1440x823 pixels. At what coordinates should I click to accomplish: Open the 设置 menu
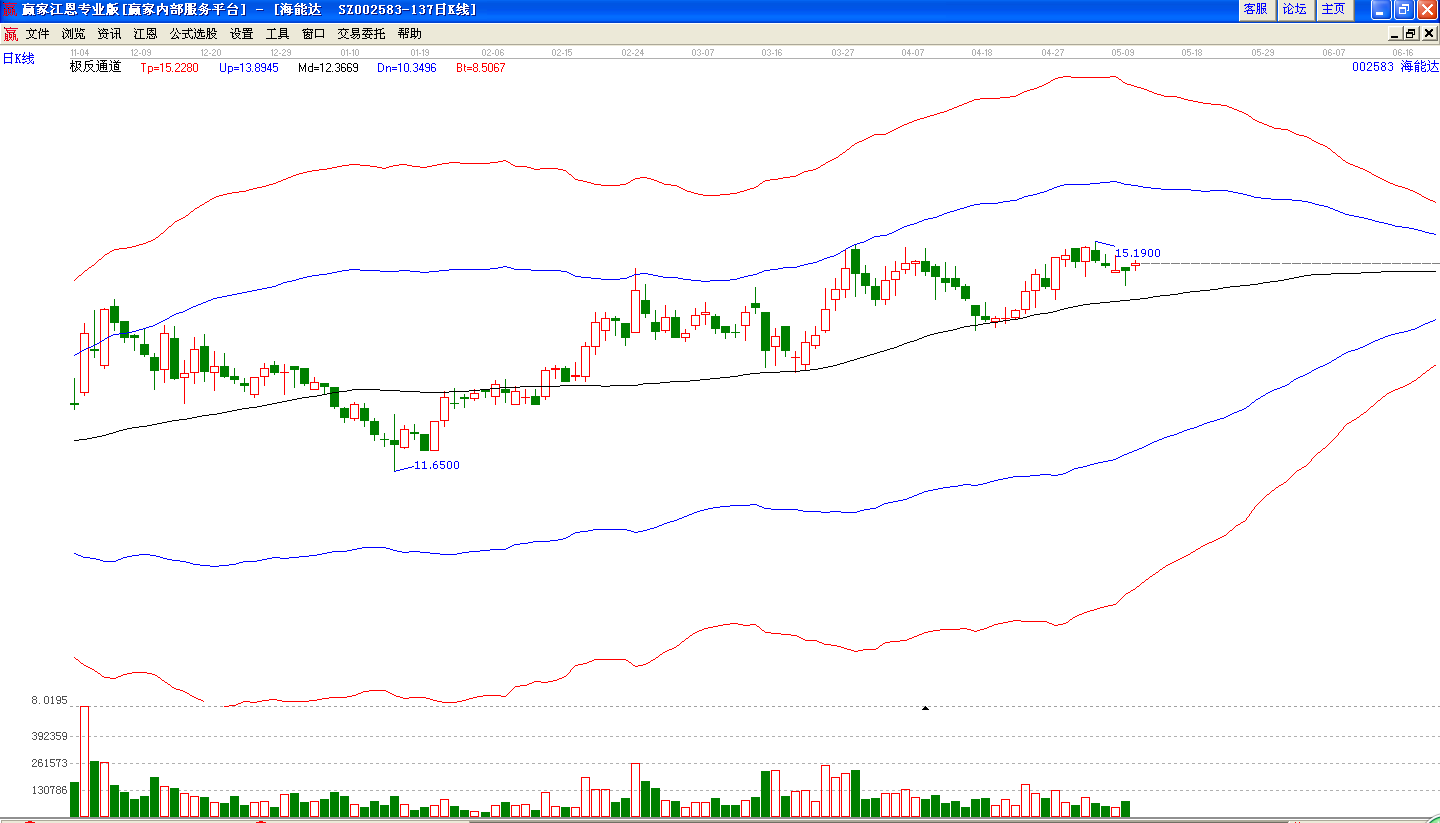241,34
